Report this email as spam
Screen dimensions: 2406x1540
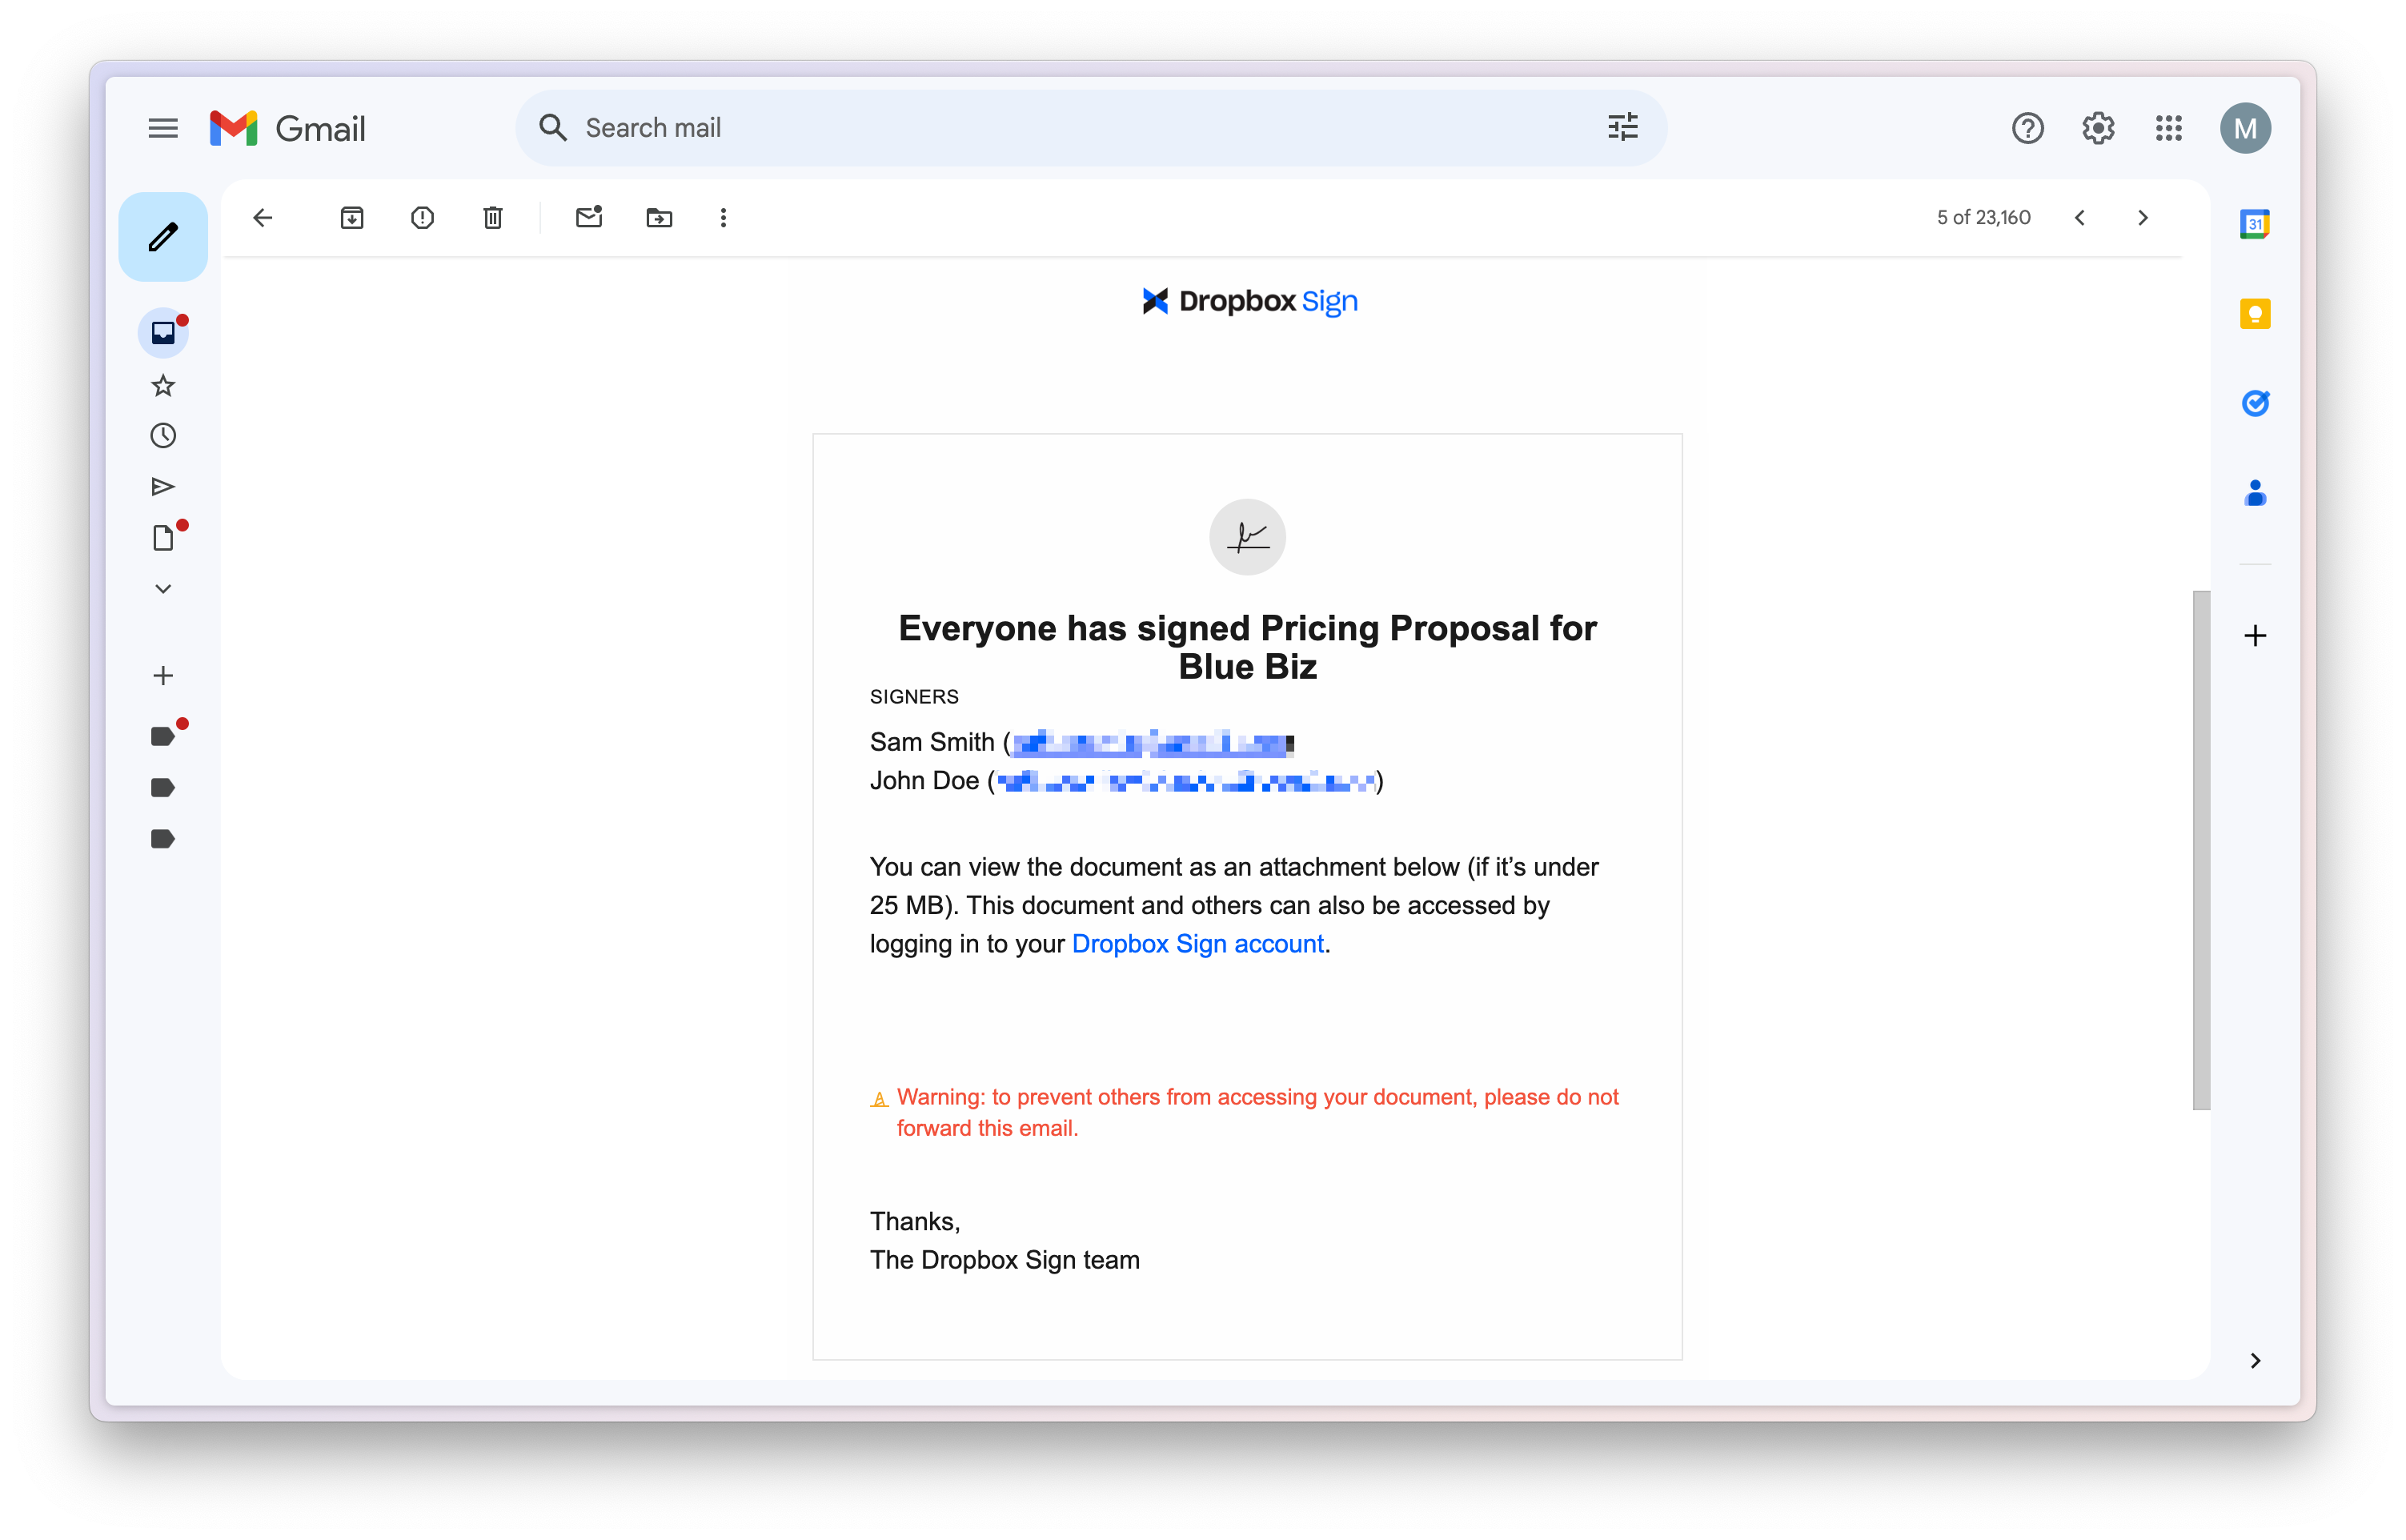click(422, 218)
